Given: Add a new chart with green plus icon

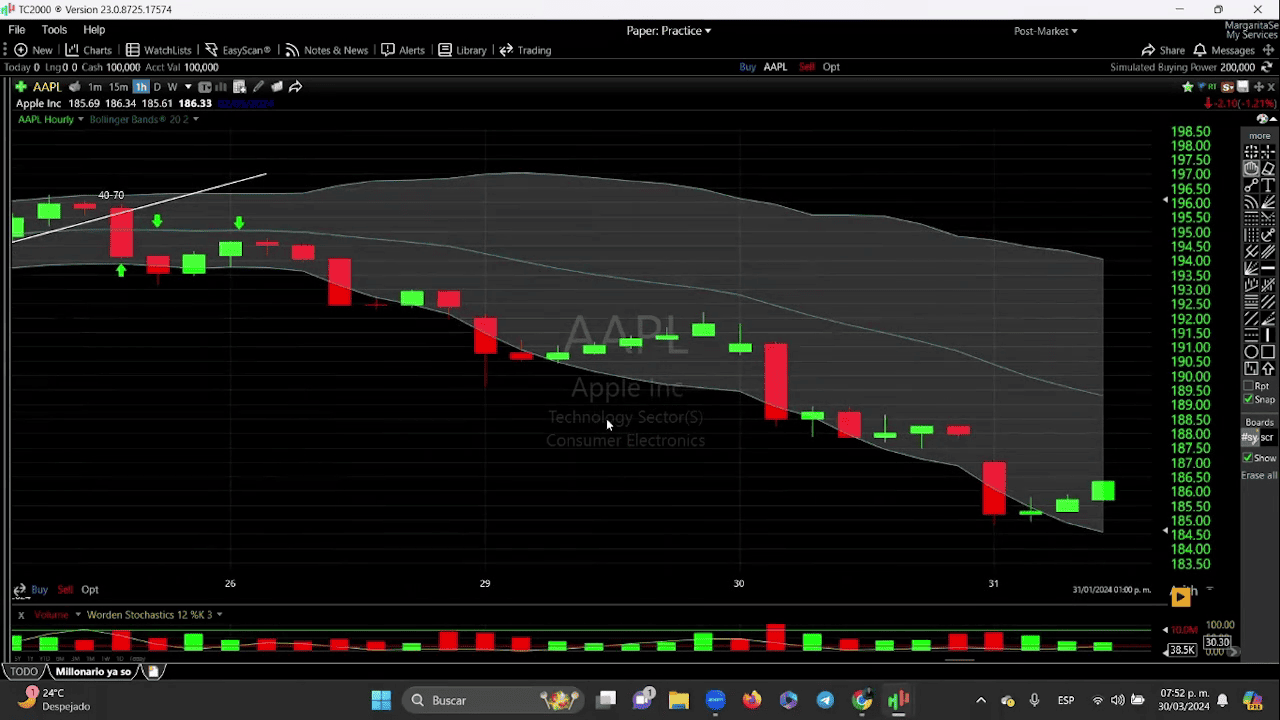Looking at the screenshot, I should 20,87.
